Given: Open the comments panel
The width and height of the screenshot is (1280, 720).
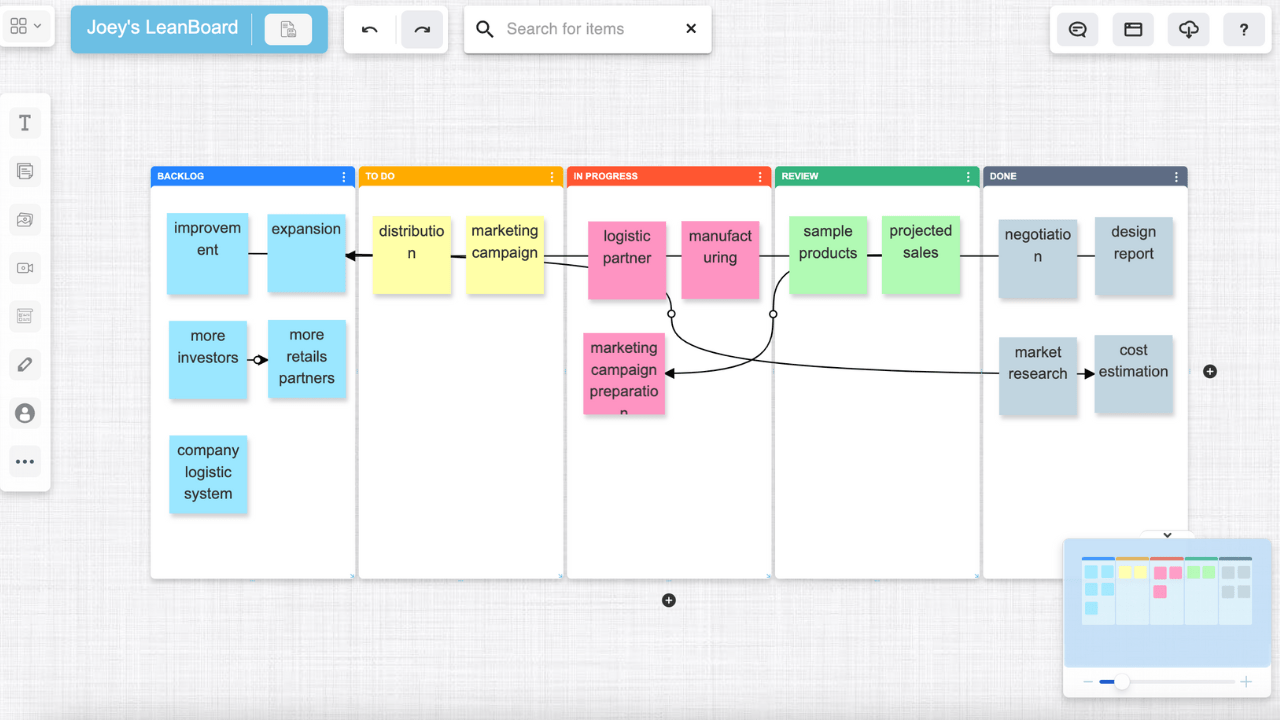Looking at the screenshot, I should click(x=1077, y=29).
